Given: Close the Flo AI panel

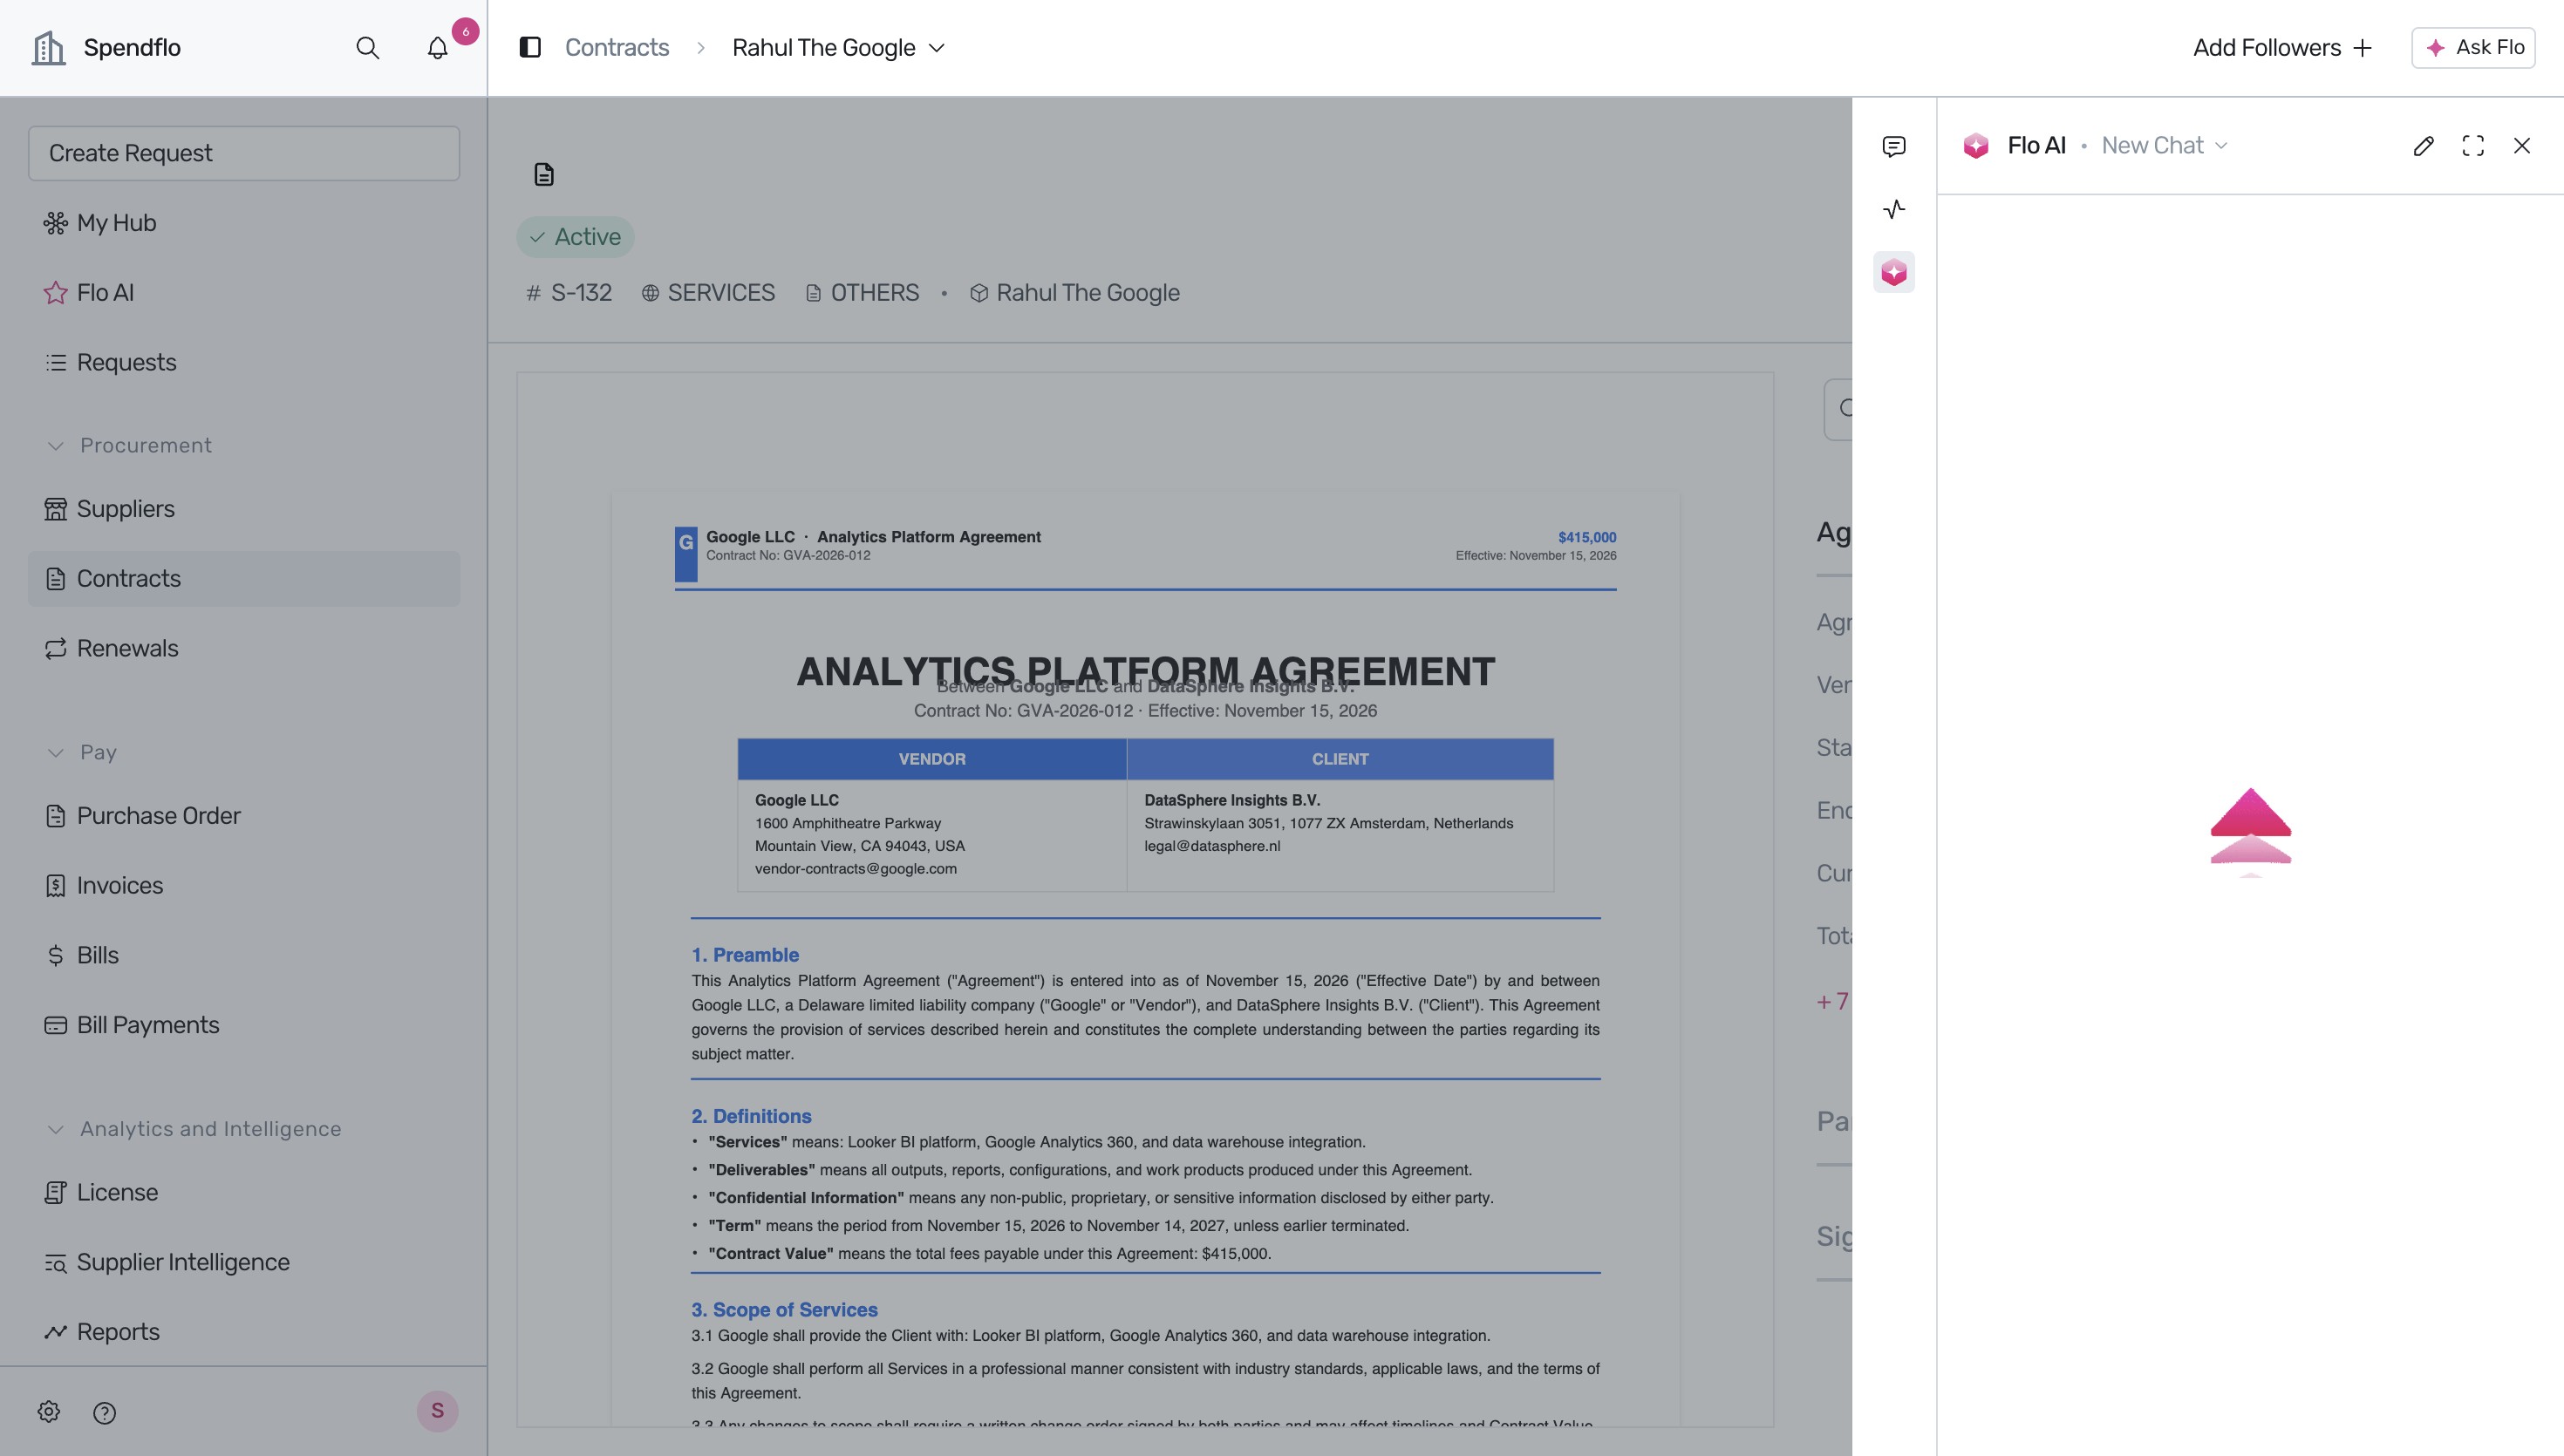Looking at the screenshot, I should [2522, 146].
